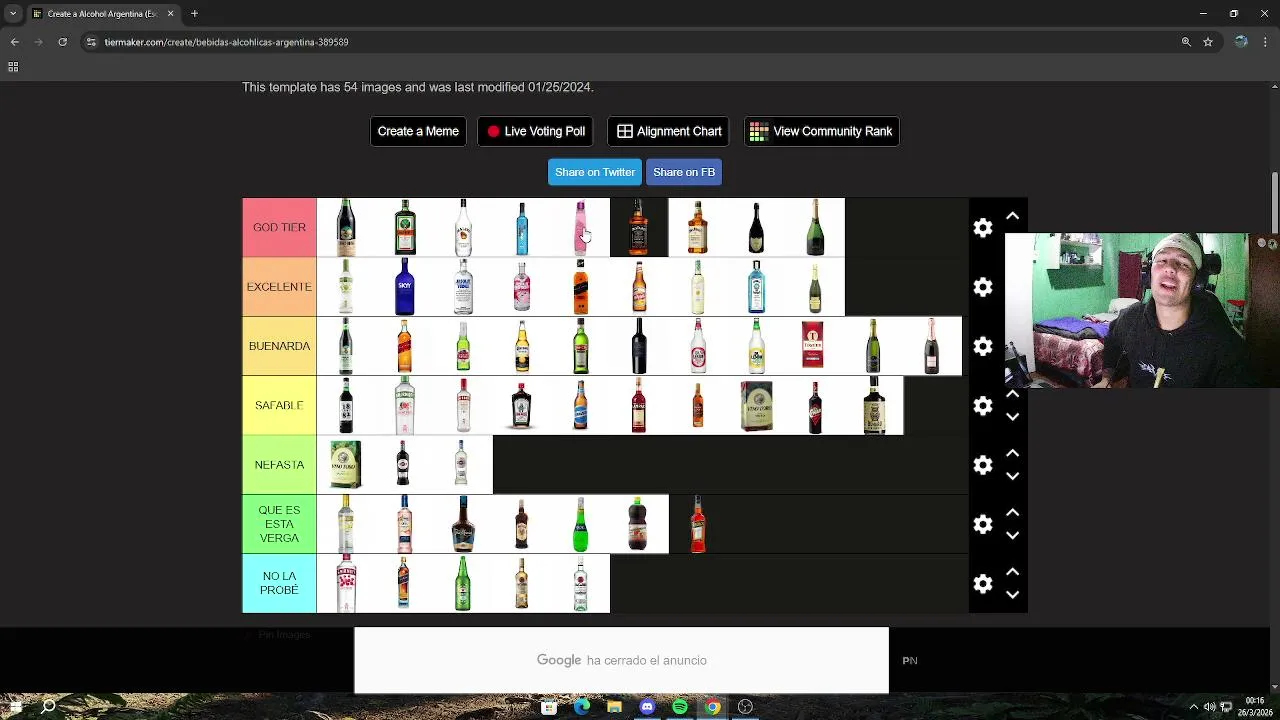Share on Twitter
The width and height of the screenshot is (1280, 720).
[x=595, y=172]
